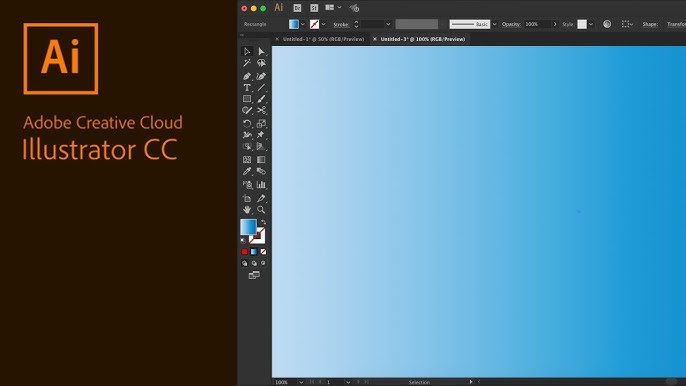Click the Stroke label link

[x=341, y=25]
